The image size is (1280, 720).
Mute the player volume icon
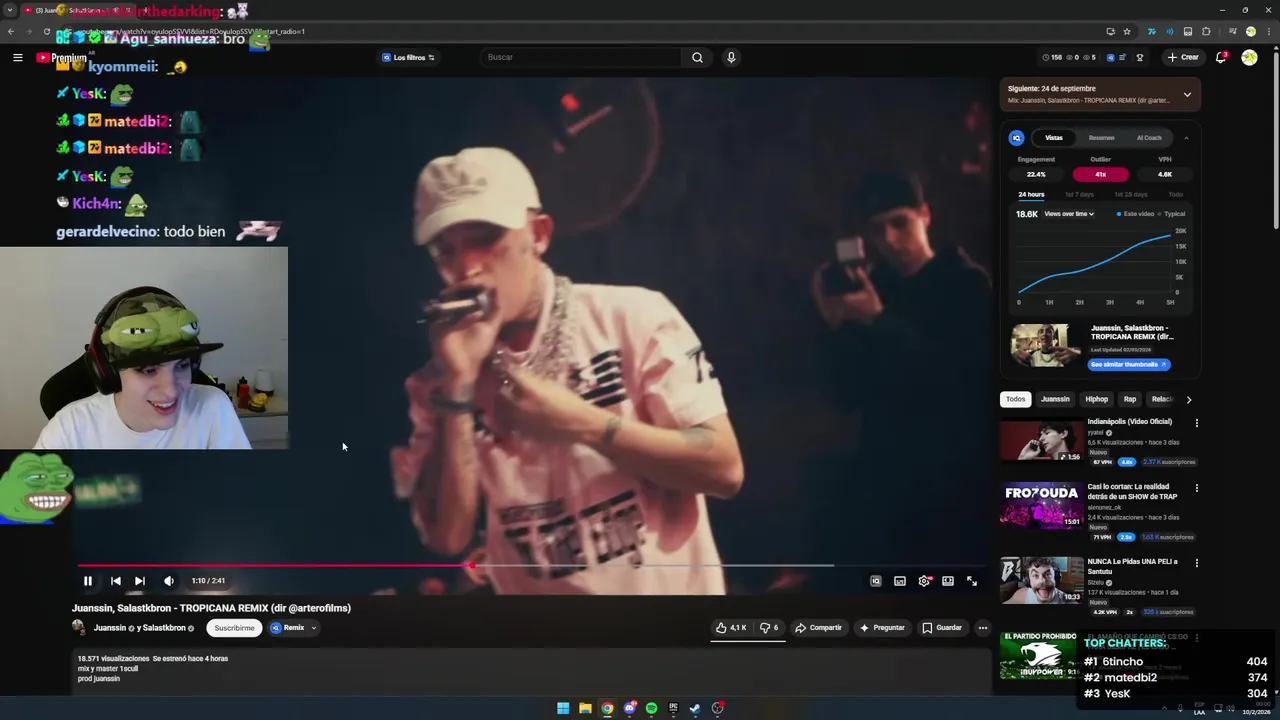[169, 581]
